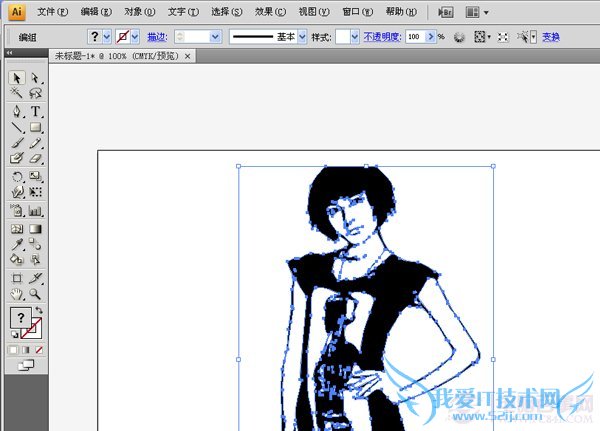This screenshot has height=431, width=600.
Task: Click the 不透明度 opacity link
Action: [x=382, y=37]
